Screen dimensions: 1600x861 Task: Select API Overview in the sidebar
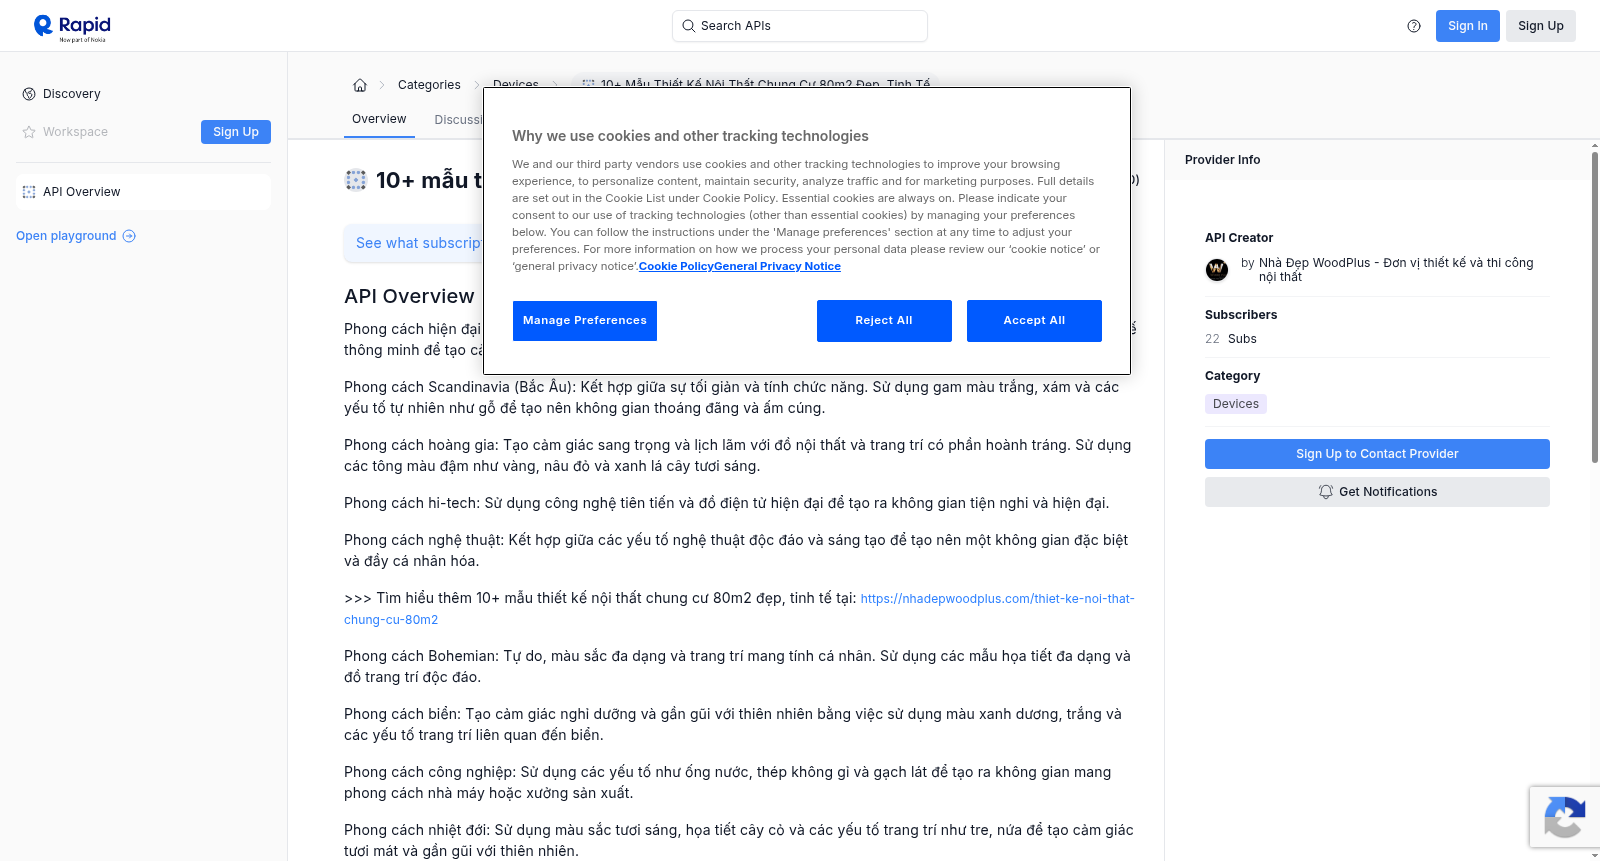pos(144,192)
